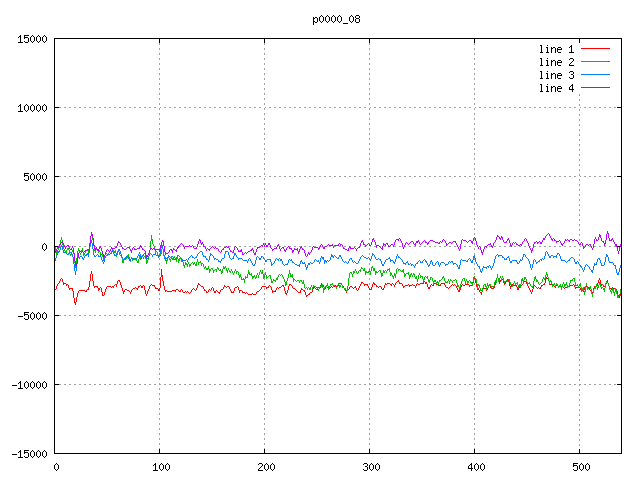Click the red line sample beside 'line 1'
Viewport: 640px width, 480px height.
point(595,49)
